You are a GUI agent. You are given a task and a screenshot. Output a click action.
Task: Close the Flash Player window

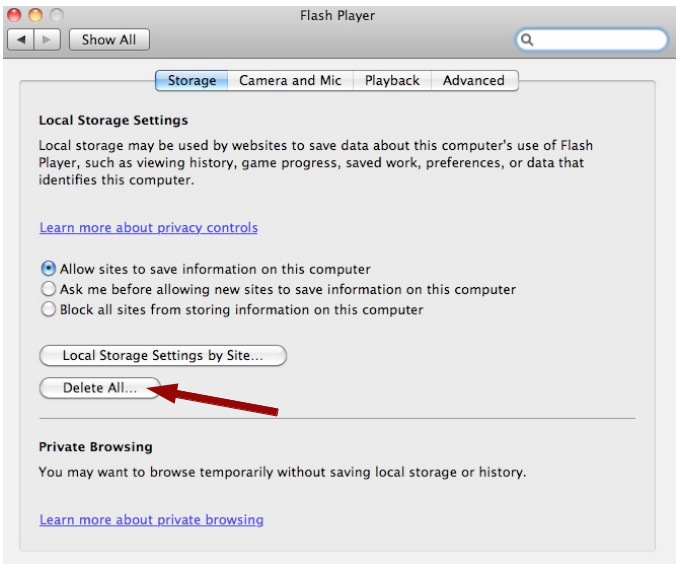[x=14, y=15]
